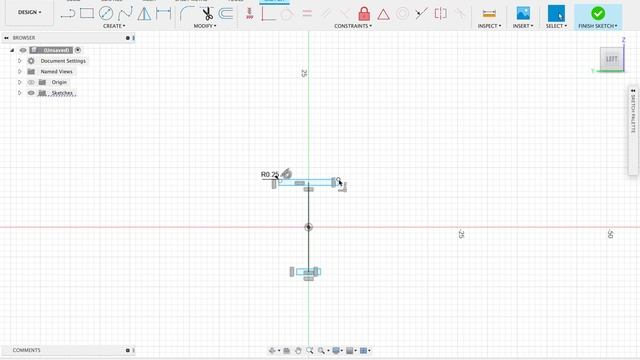The width and height of the screenshot is (640, 360).
Task: Select the Fillet tool in Modify
Action: pyautogui.click(x=187, y=13)
